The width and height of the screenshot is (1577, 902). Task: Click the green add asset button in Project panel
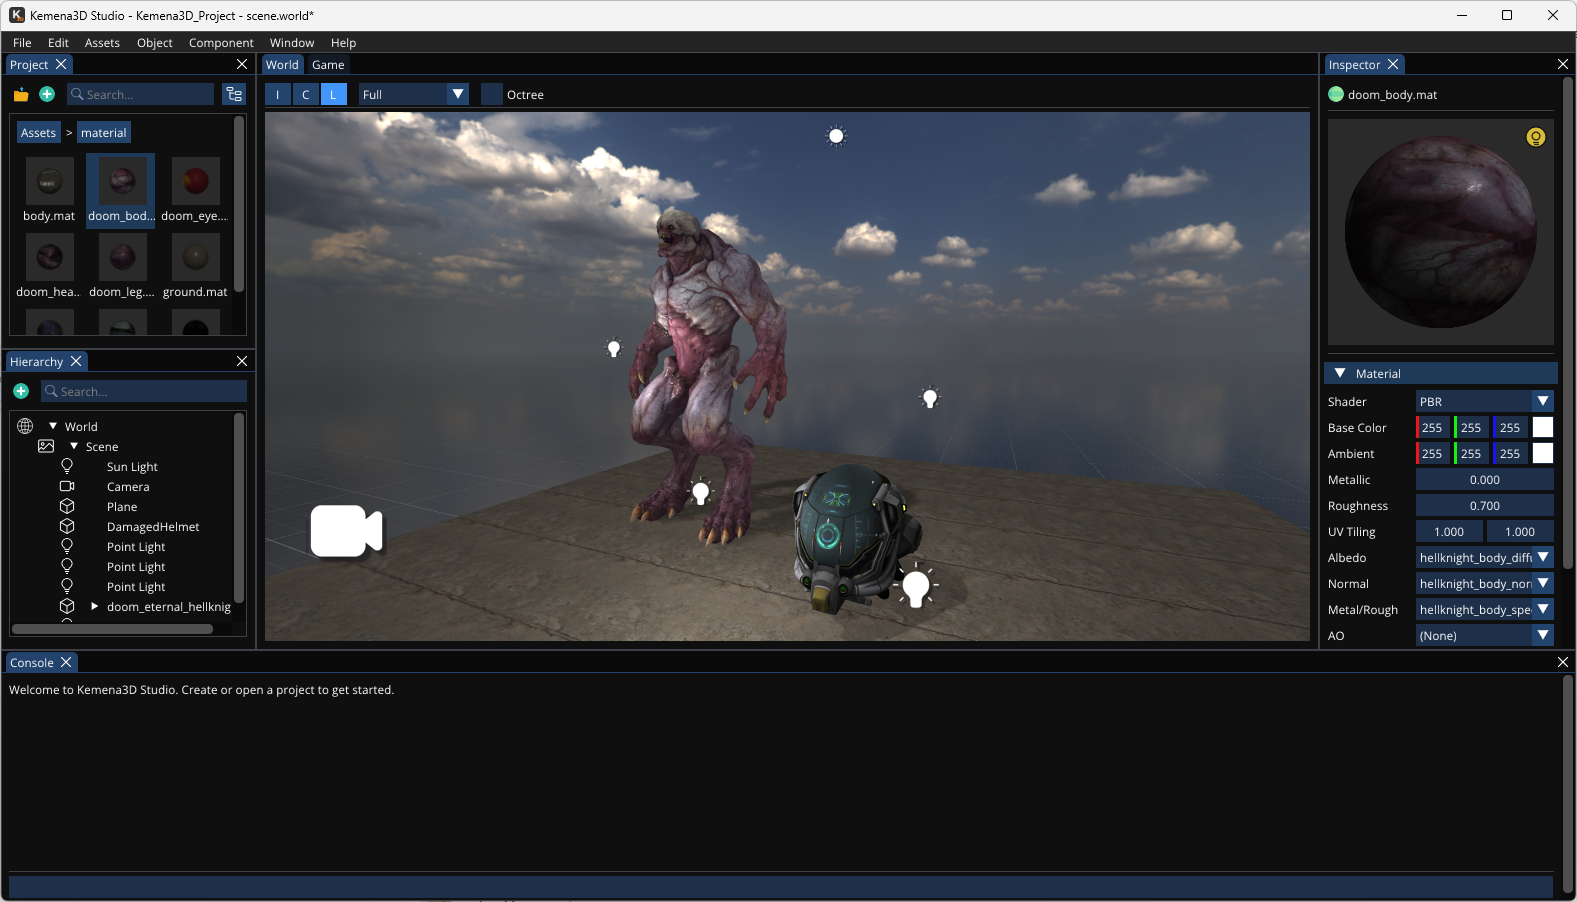click(47, 94)
